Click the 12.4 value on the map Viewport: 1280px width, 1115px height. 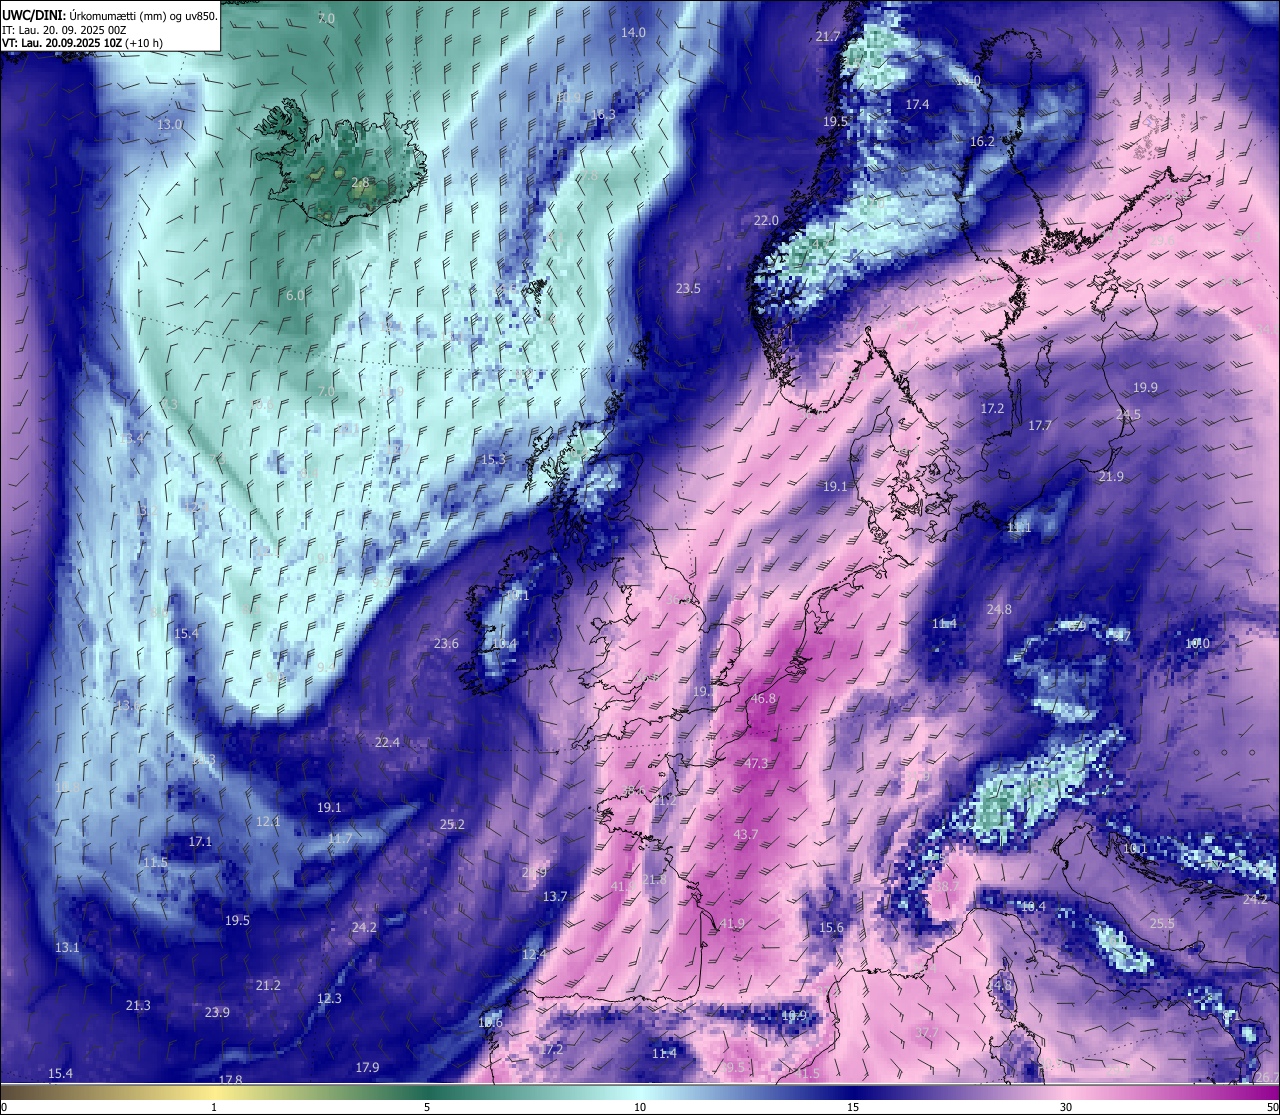point(535,954)
